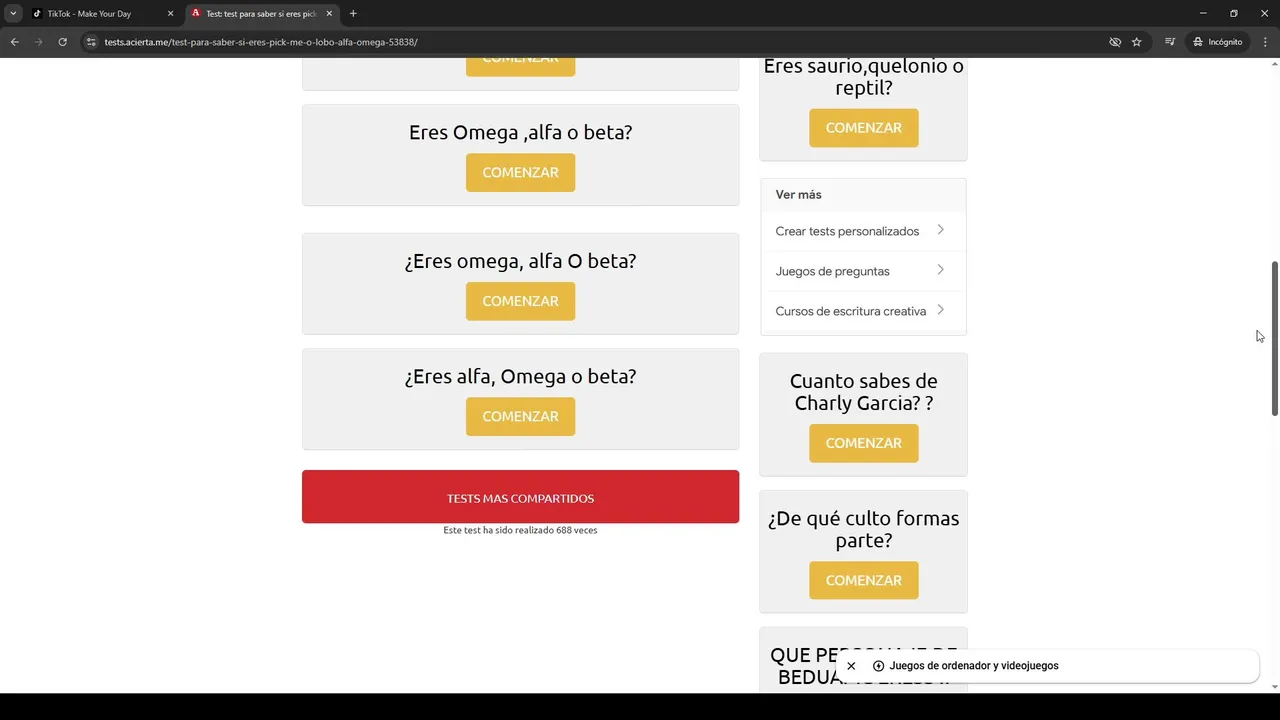Open the Chrome three-dot menu

click(x=1266, y=42)
